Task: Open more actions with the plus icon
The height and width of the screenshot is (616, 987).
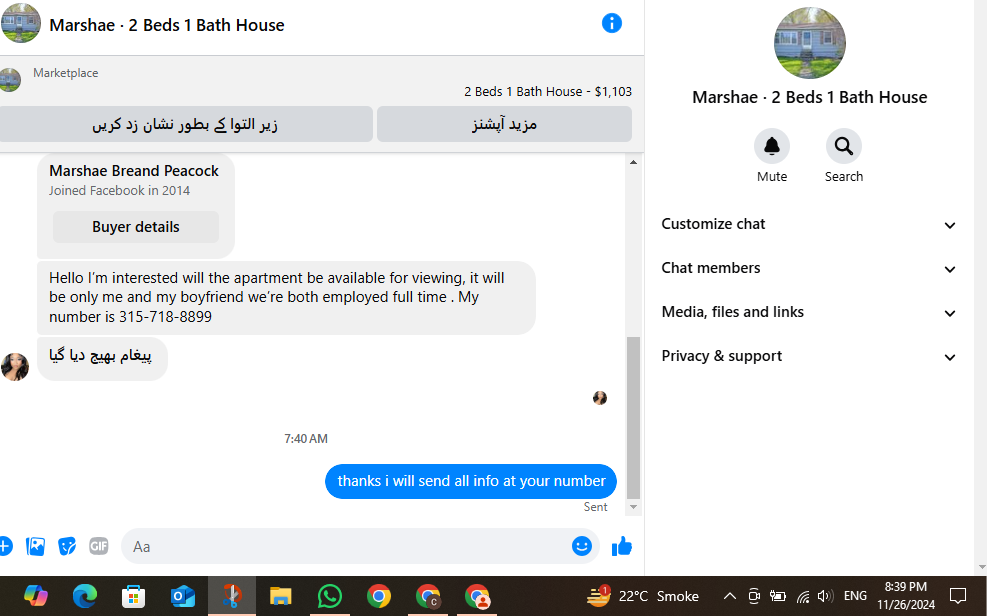Action: coord(5,546)
